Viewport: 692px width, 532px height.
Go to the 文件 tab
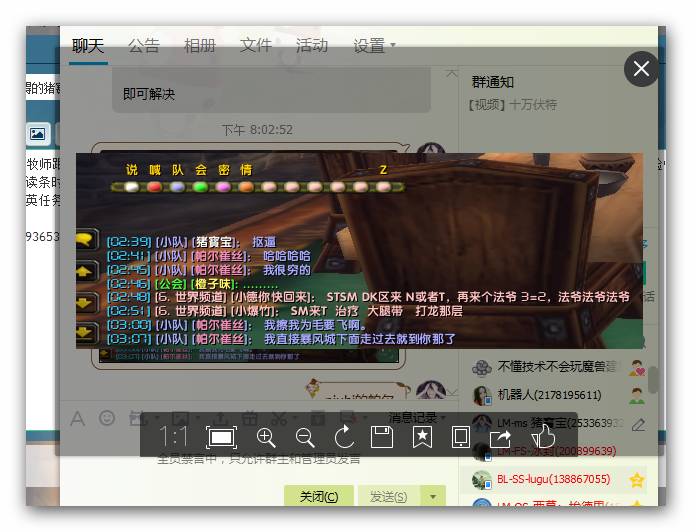tap(256, 45)
